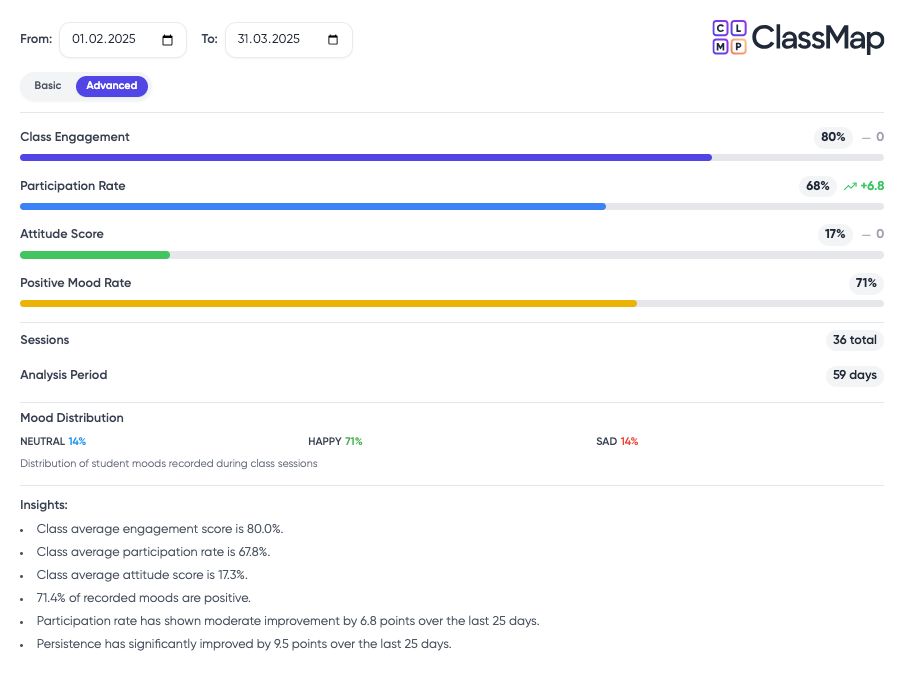The height and width of the screenshot is (674, 907).
Task: Click the attitude score 17.3% insight
Action: [142, 575]
